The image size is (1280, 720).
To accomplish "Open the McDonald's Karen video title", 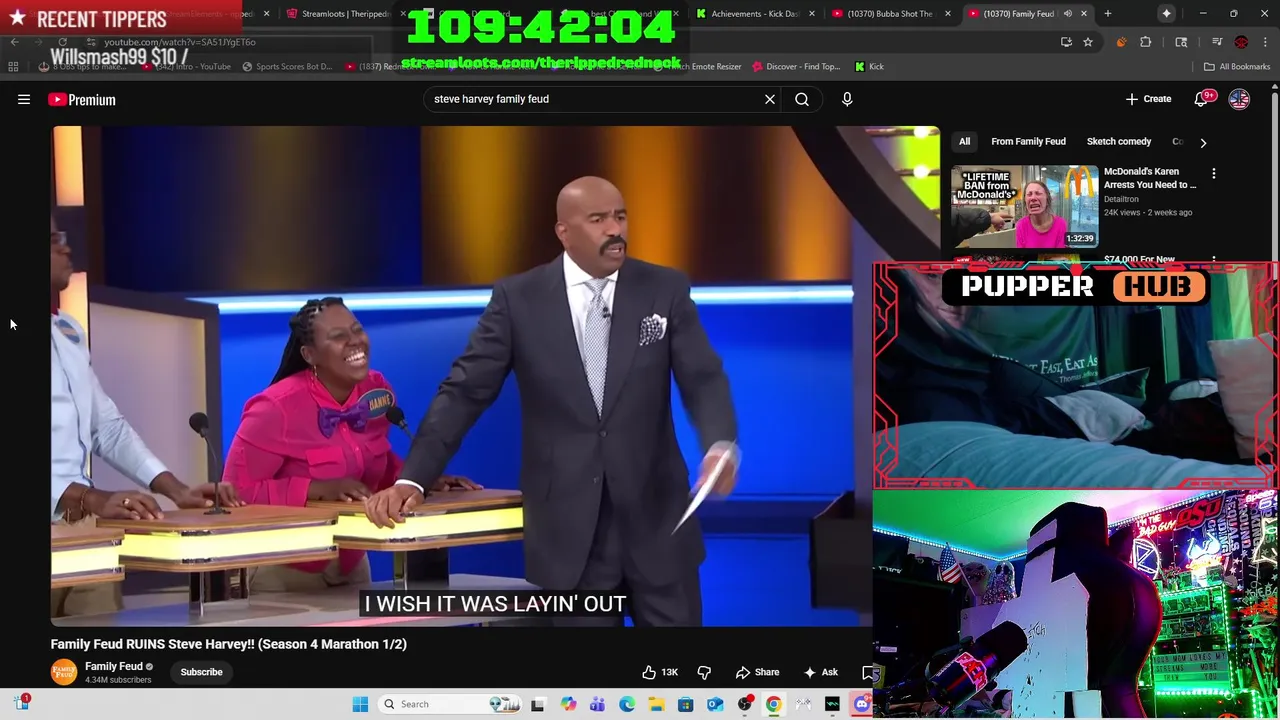I will [x=1150, y=178].
